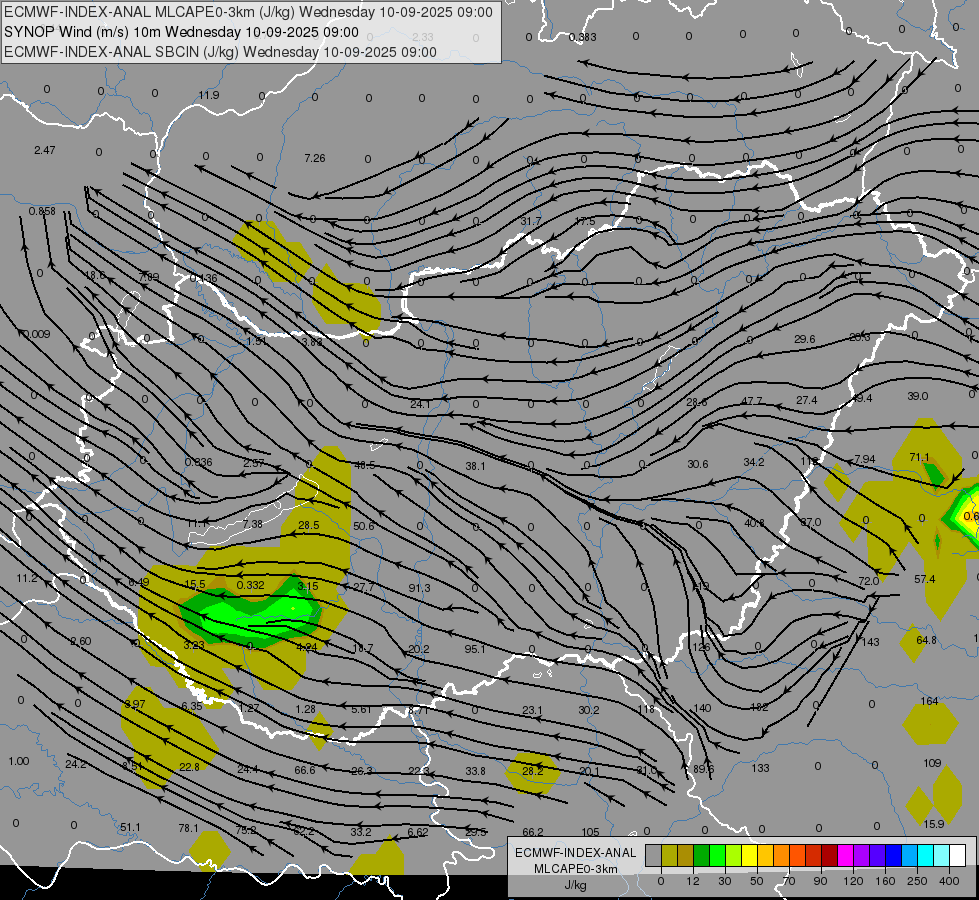This screenshot has height=900, width=979.
Task: Click the 17.5 value on the map
Action: 585,221
